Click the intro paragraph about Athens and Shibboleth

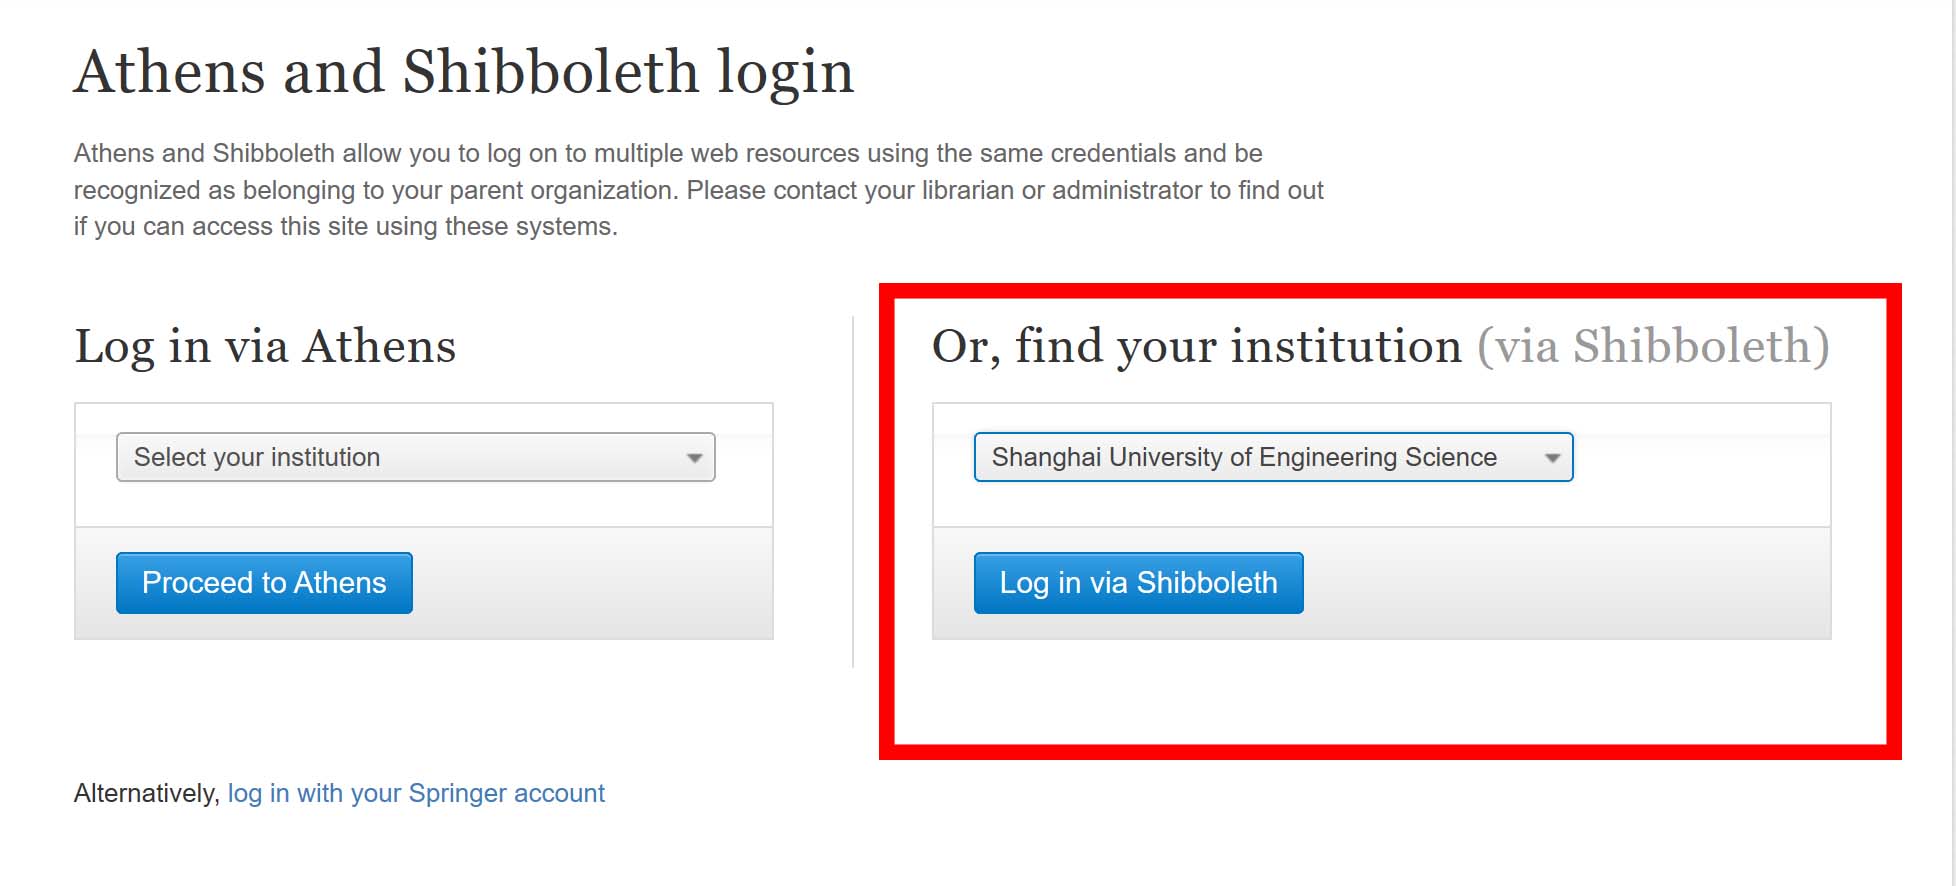(x=698, y=190)
